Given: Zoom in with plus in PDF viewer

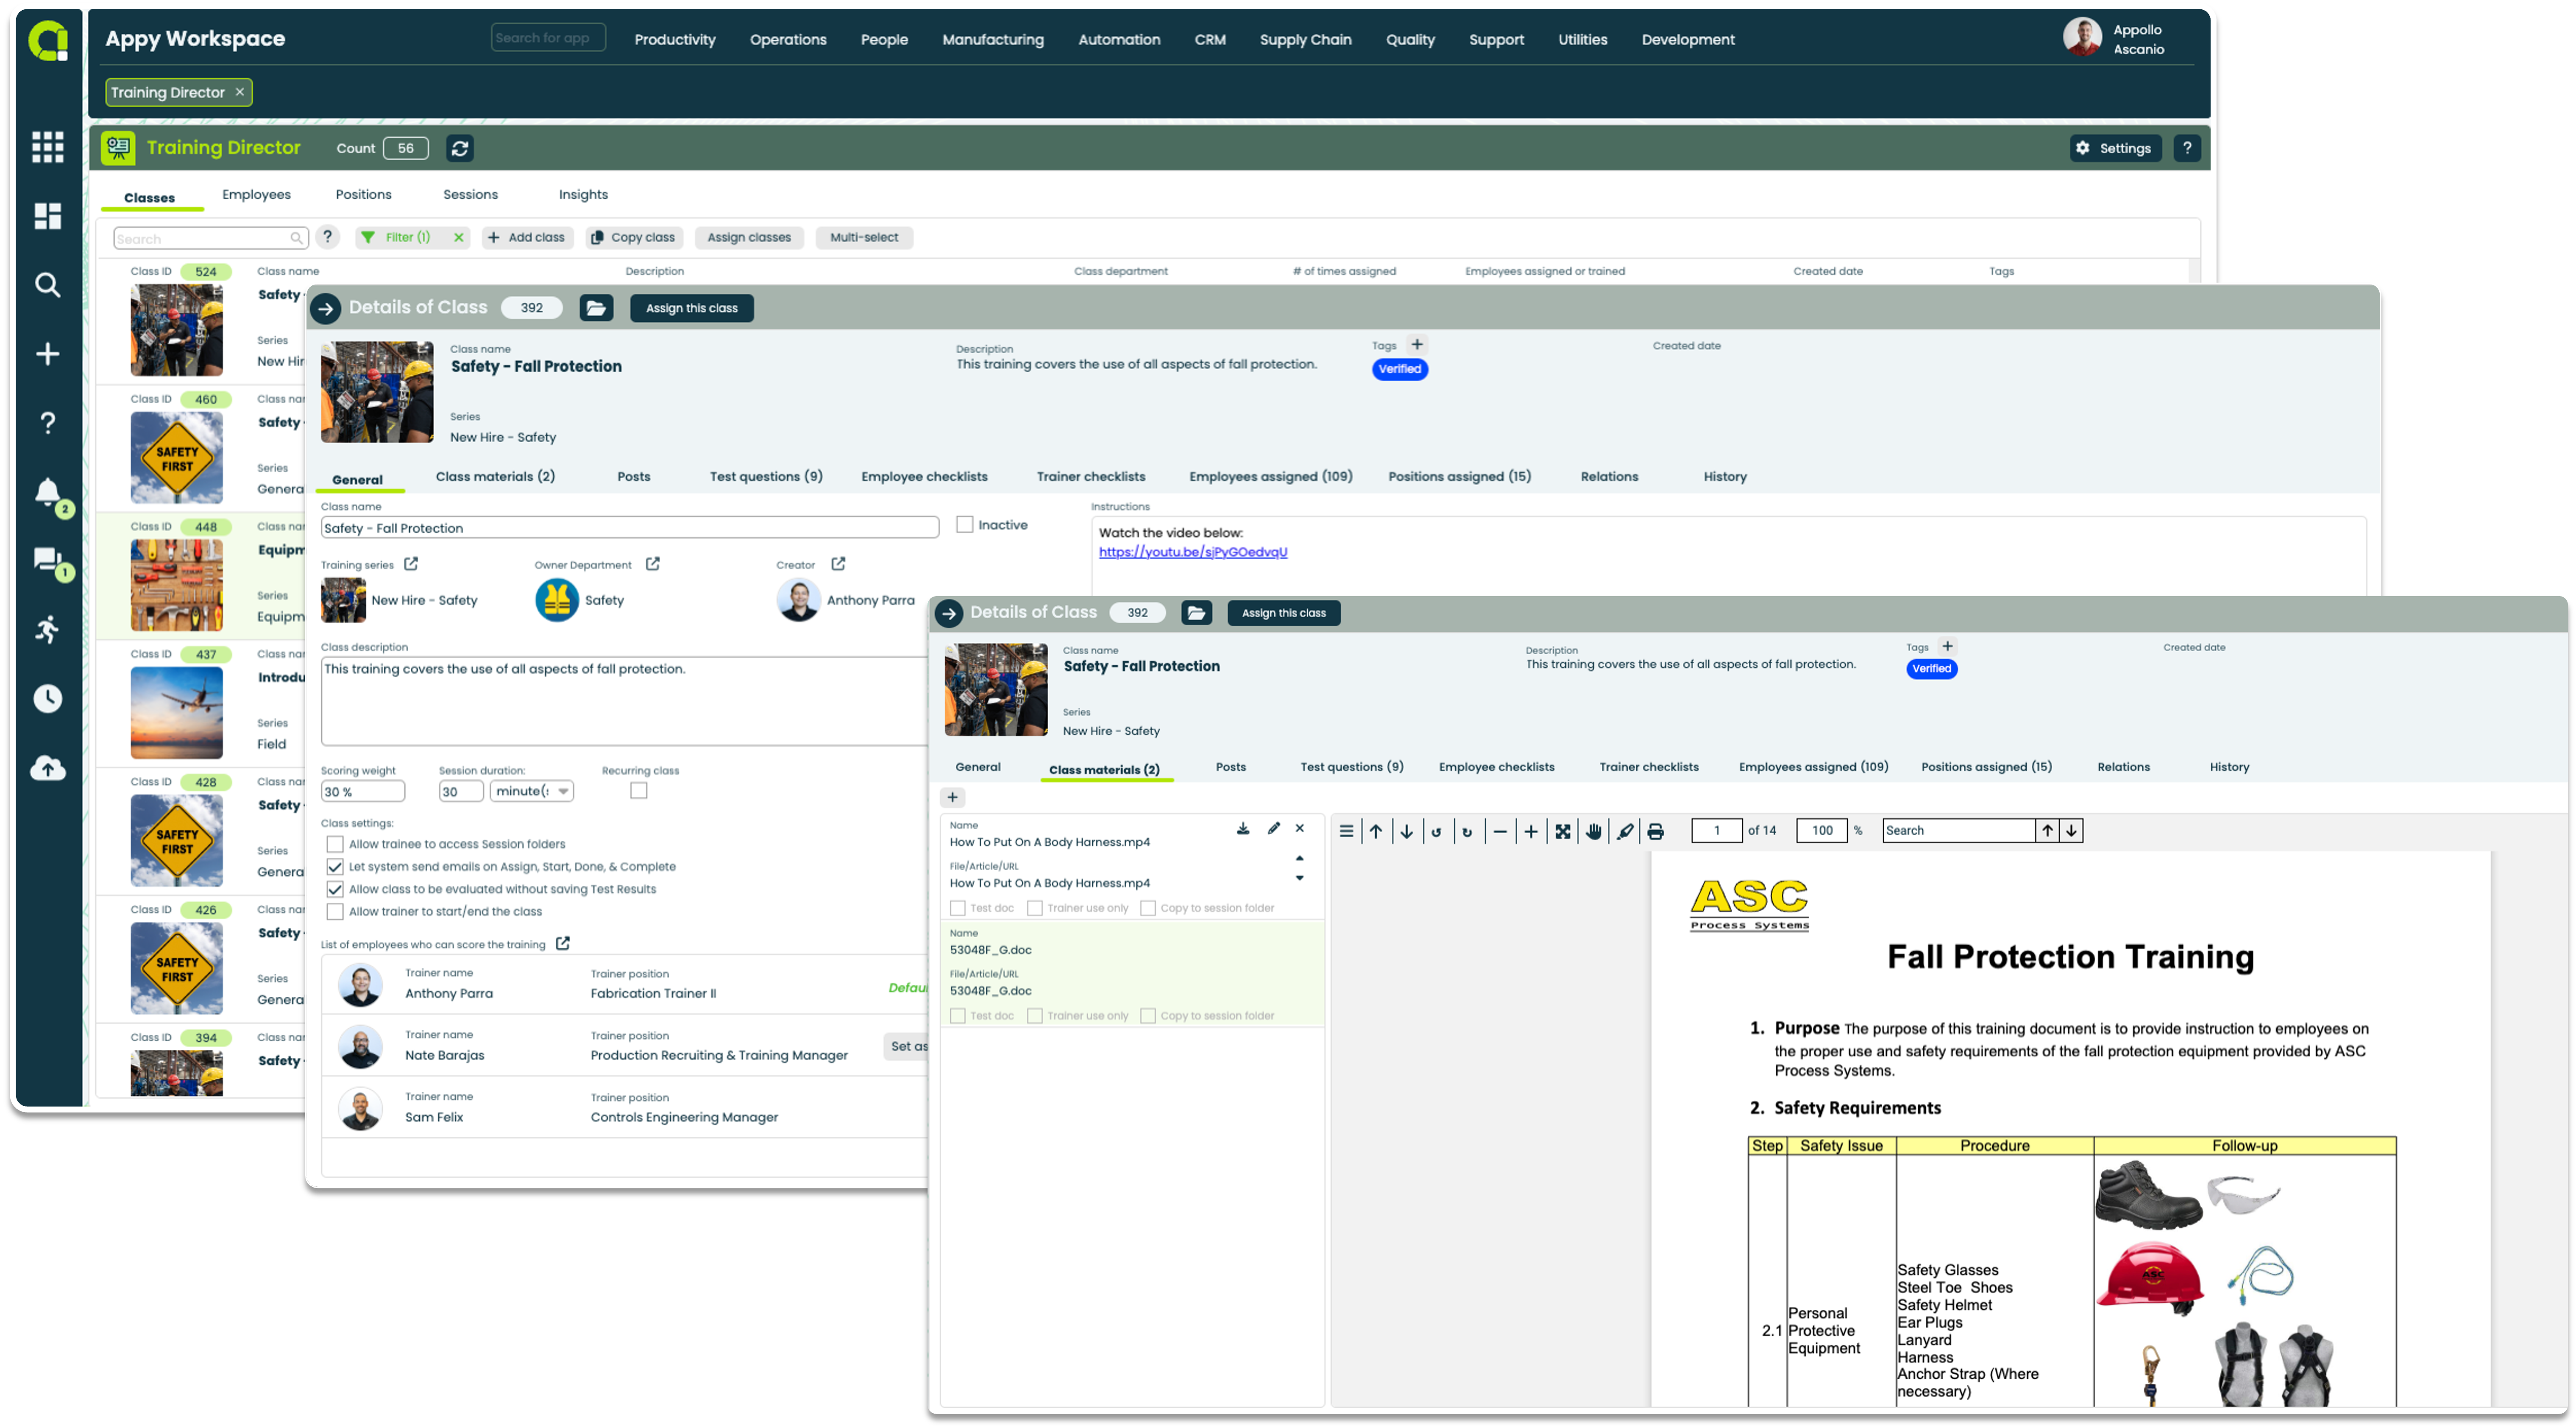Looking at the screenshot, I should tap(1531, 831).
